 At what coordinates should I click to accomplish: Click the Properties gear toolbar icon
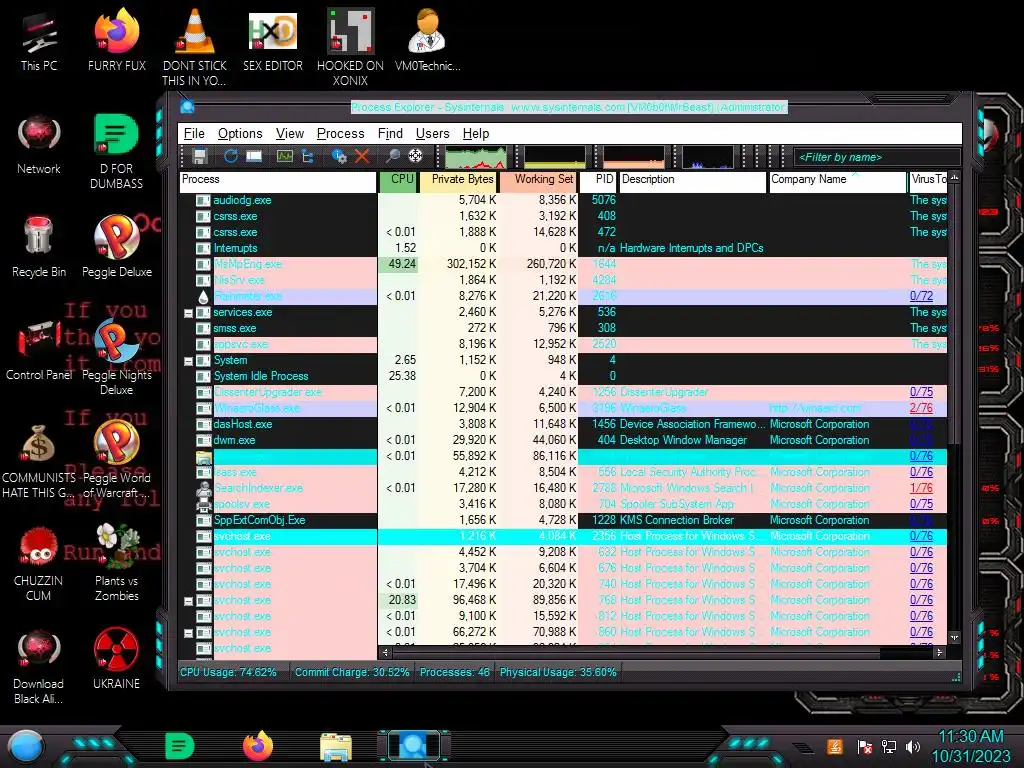[x=339, y=156]
